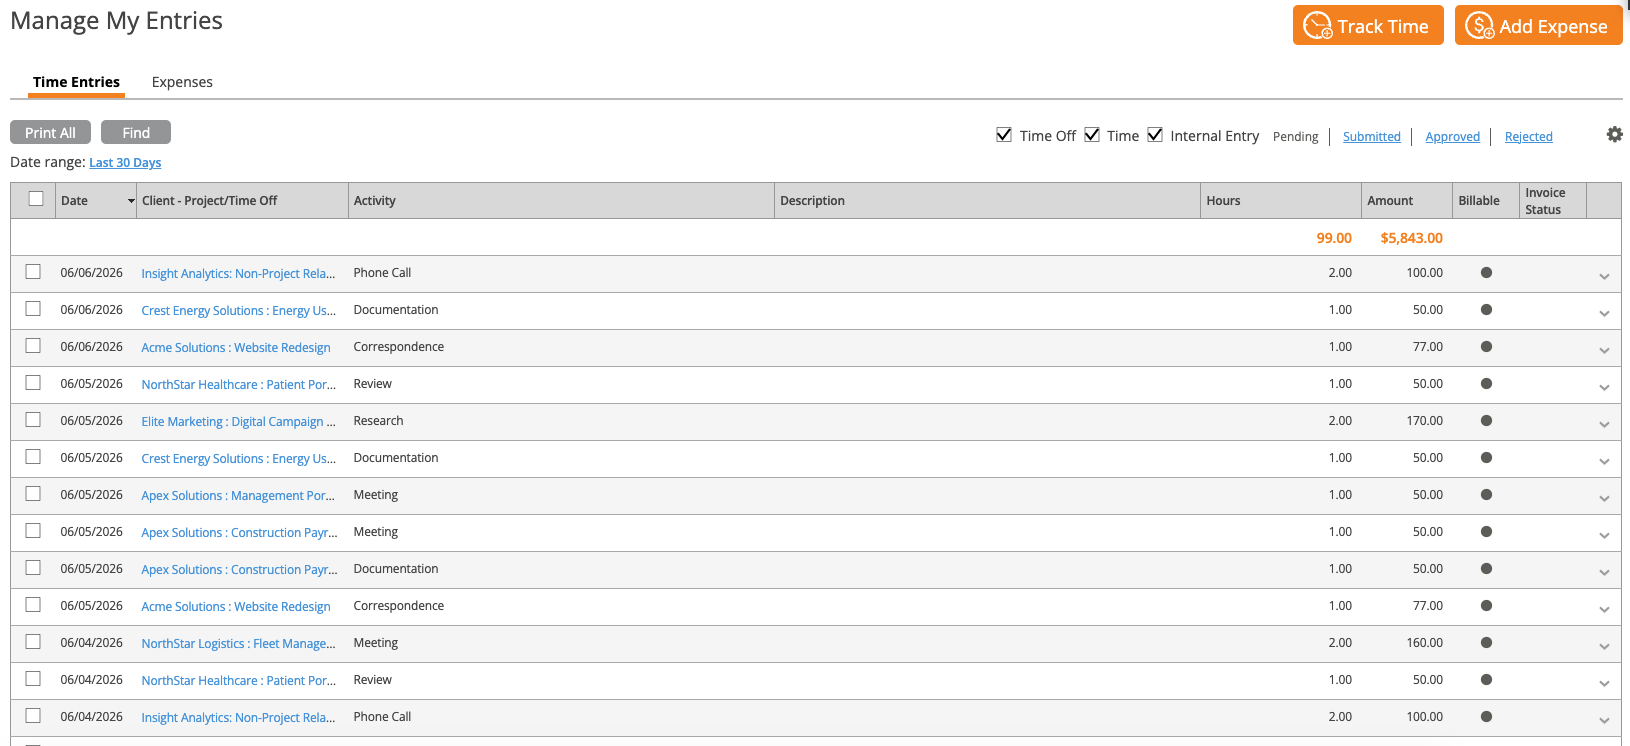Image resolution: width=1630 pixels, height=746 pixels.
Task: Show Rejected entries
Action: (x=1529, y=137)
